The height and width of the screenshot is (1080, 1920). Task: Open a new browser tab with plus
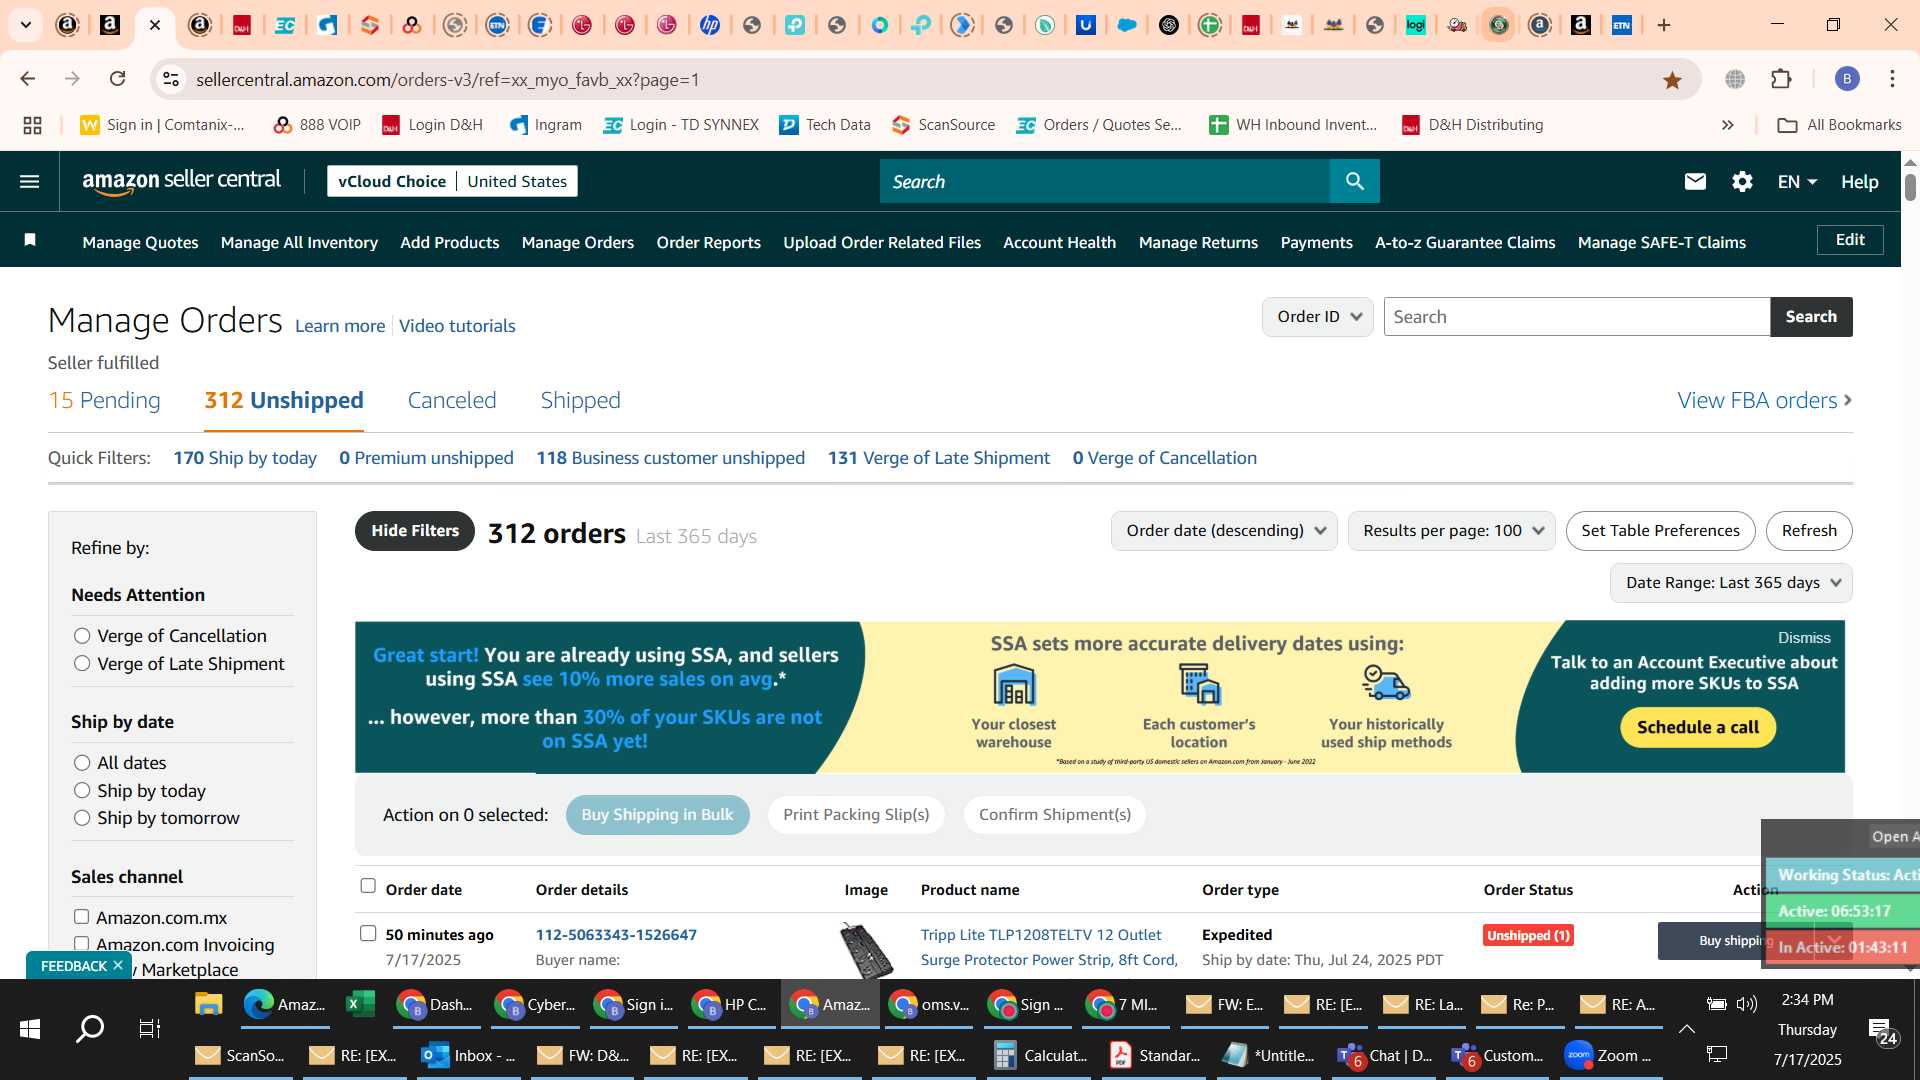pyautogui.click(x=1664, y=25)
